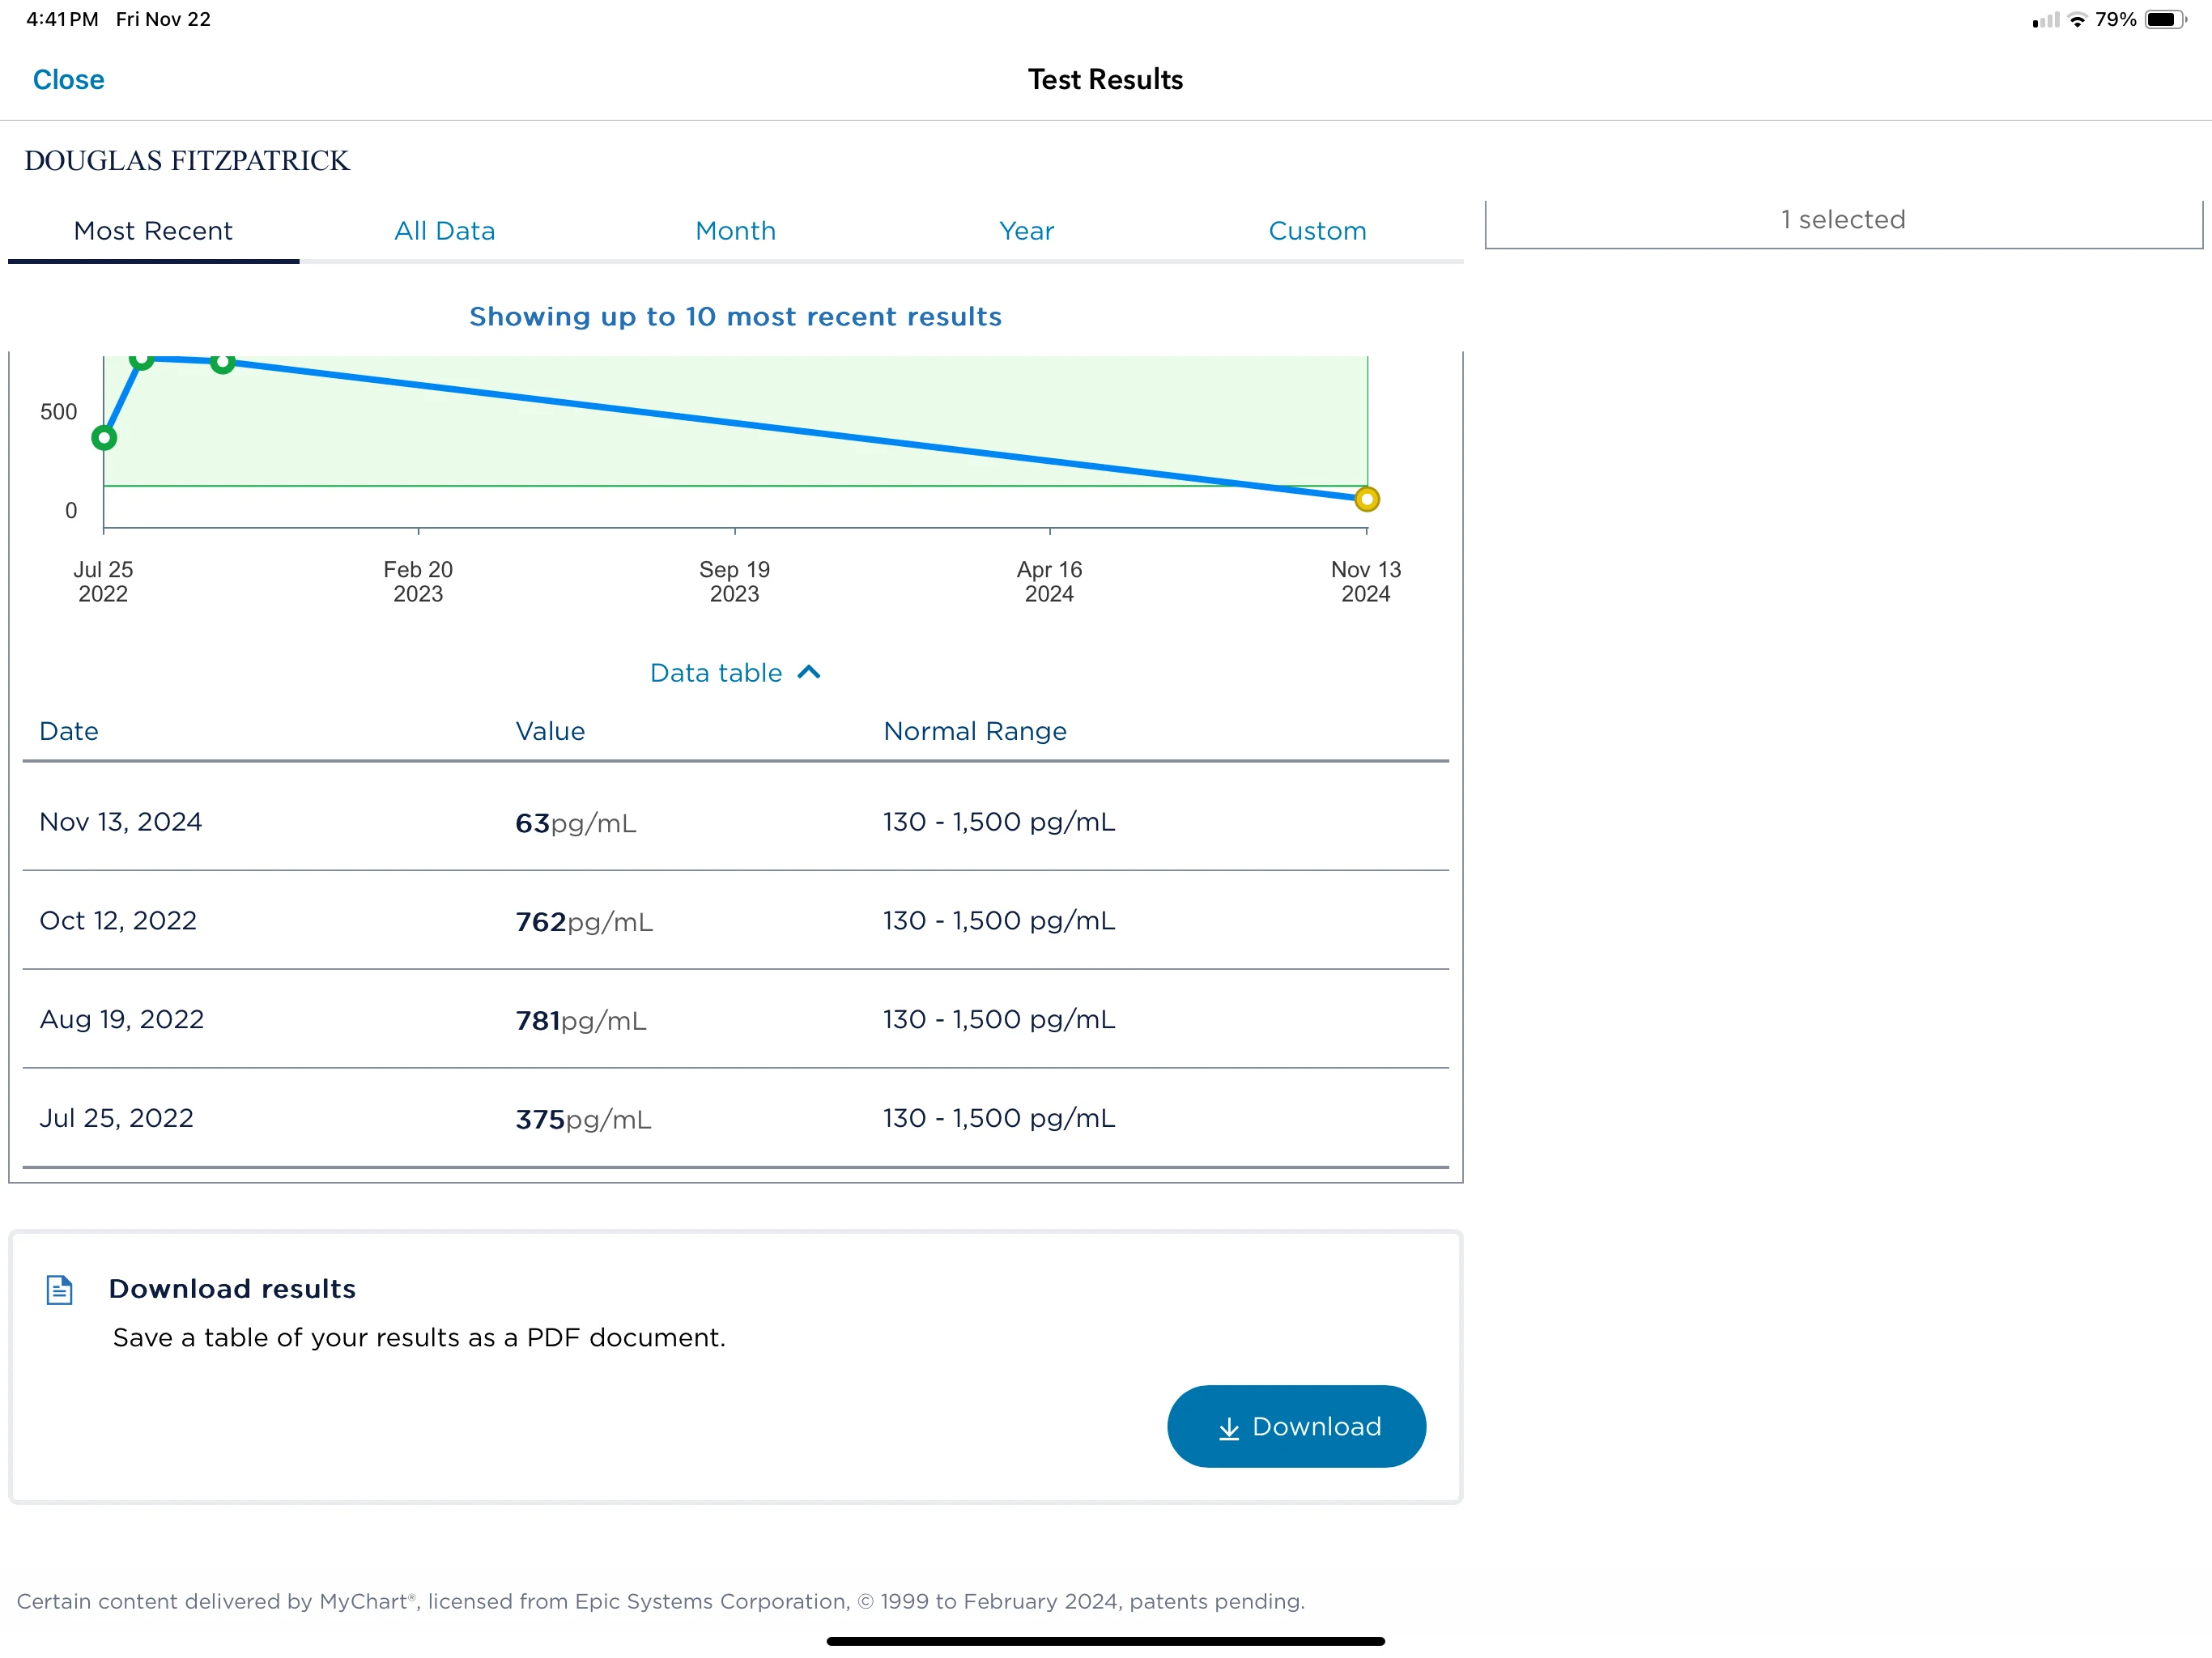Enable the Most Recent data toggle

[151, 230]
